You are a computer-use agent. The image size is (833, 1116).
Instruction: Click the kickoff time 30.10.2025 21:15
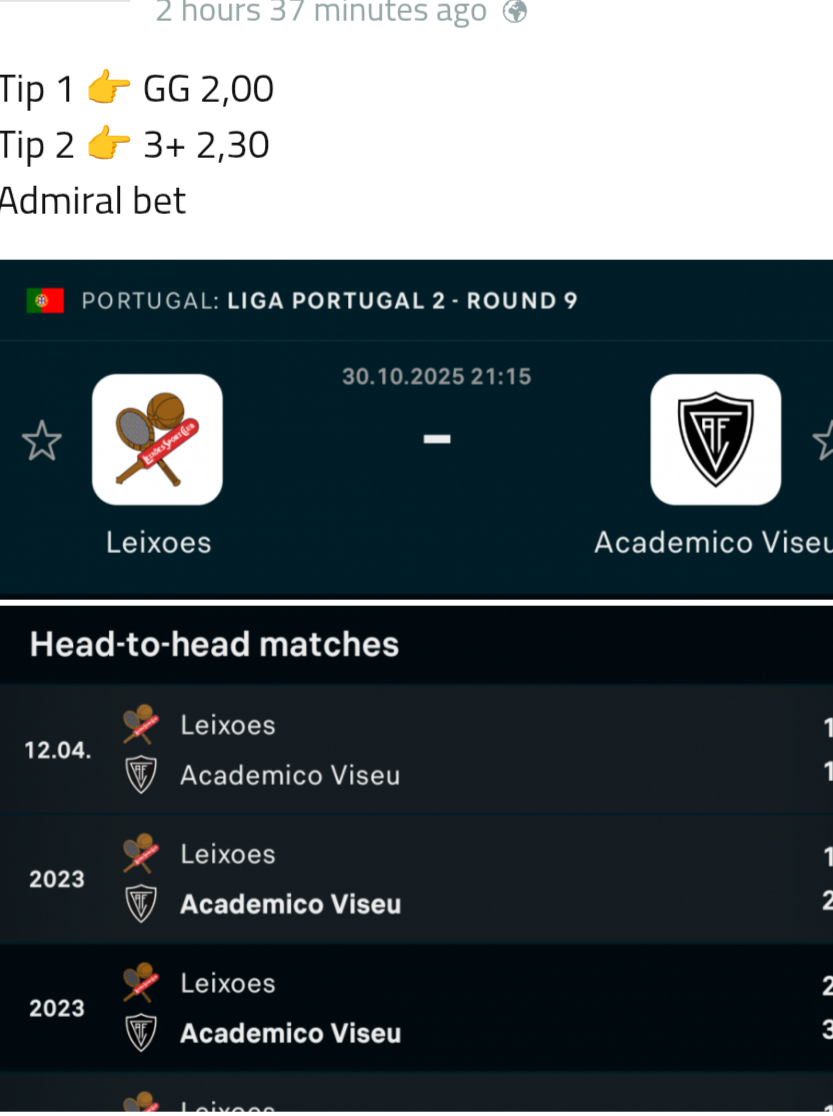(436, 377)
